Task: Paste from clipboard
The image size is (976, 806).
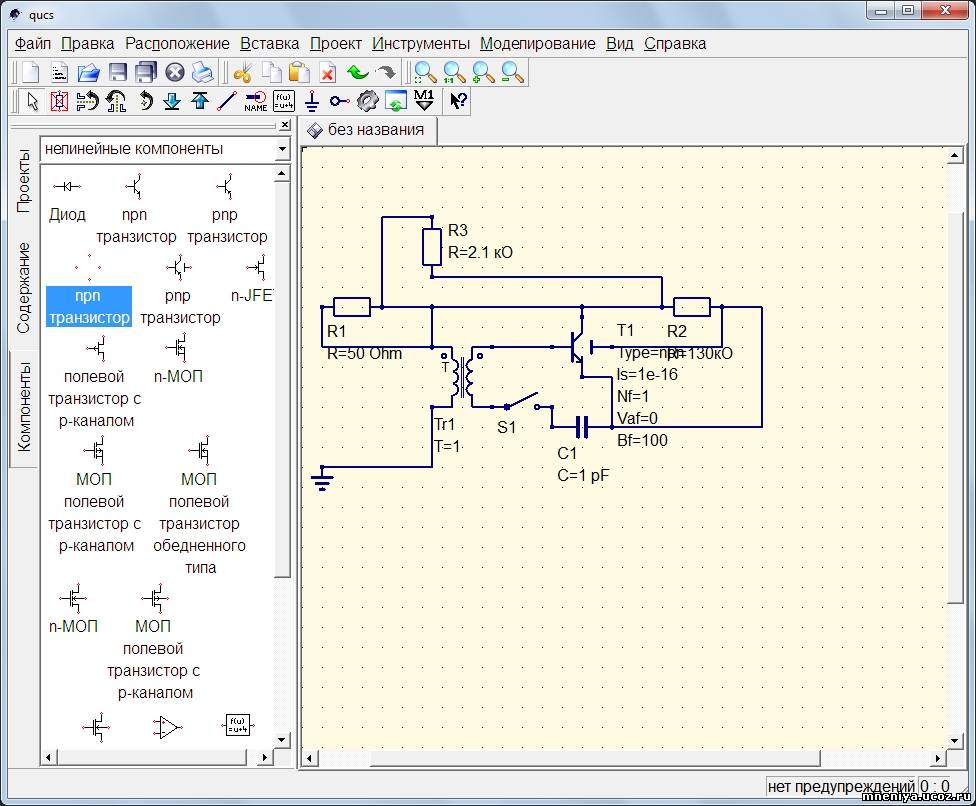Action: [x=299, y=73]
